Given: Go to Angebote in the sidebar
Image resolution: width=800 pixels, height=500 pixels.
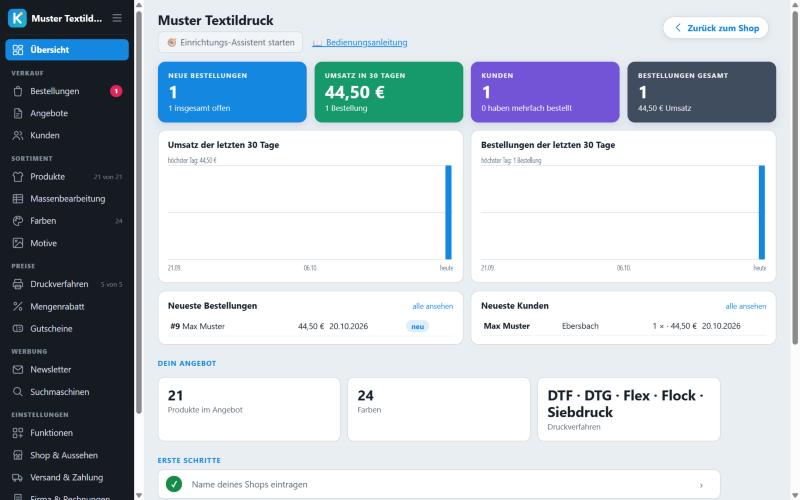Looking at the screenshot, I should pos(67,113).
